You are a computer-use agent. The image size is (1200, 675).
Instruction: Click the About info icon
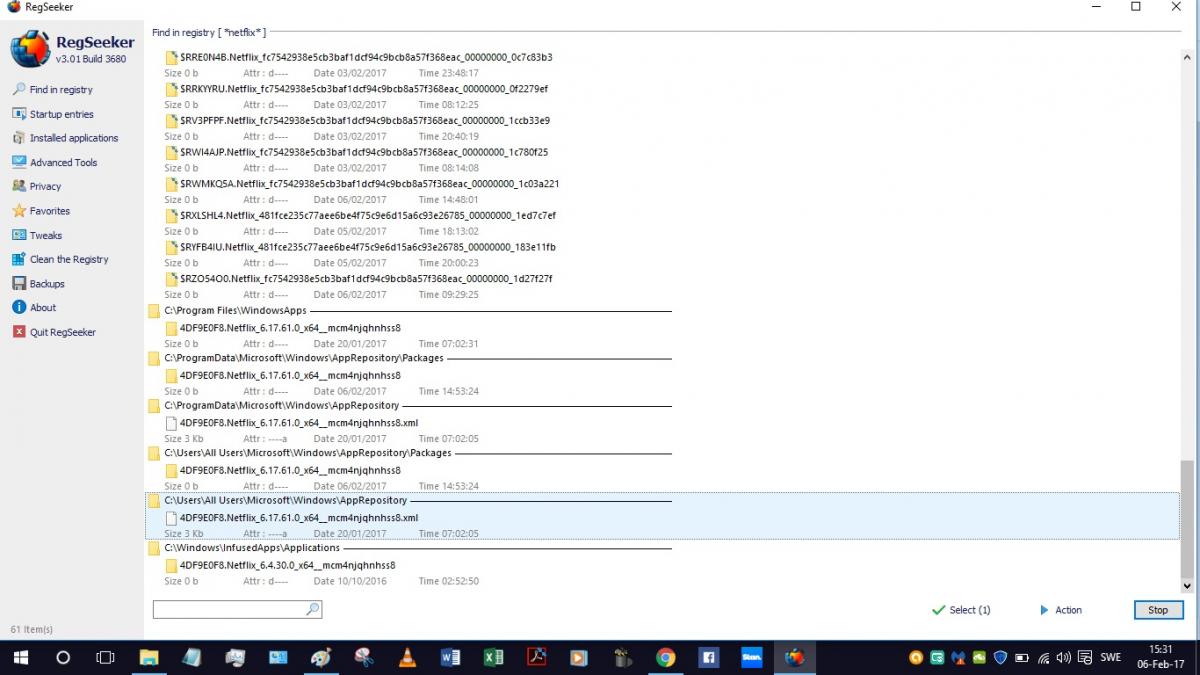(x=19, y=307)
